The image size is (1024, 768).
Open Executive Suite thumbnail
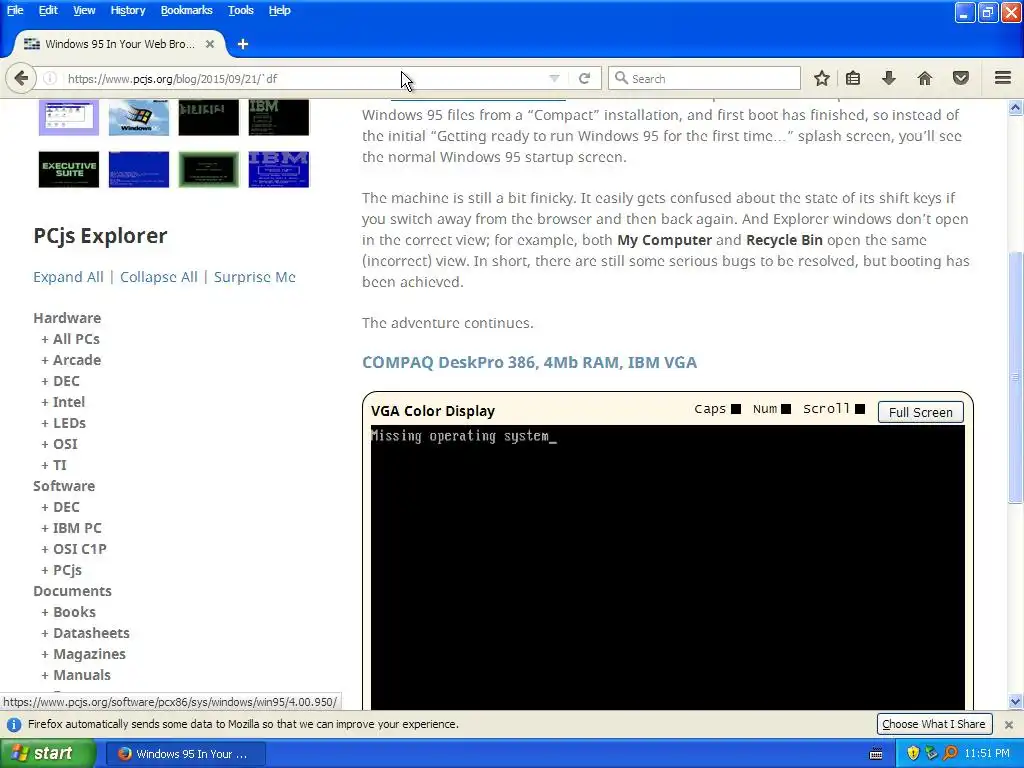click(x=69, y=170)
